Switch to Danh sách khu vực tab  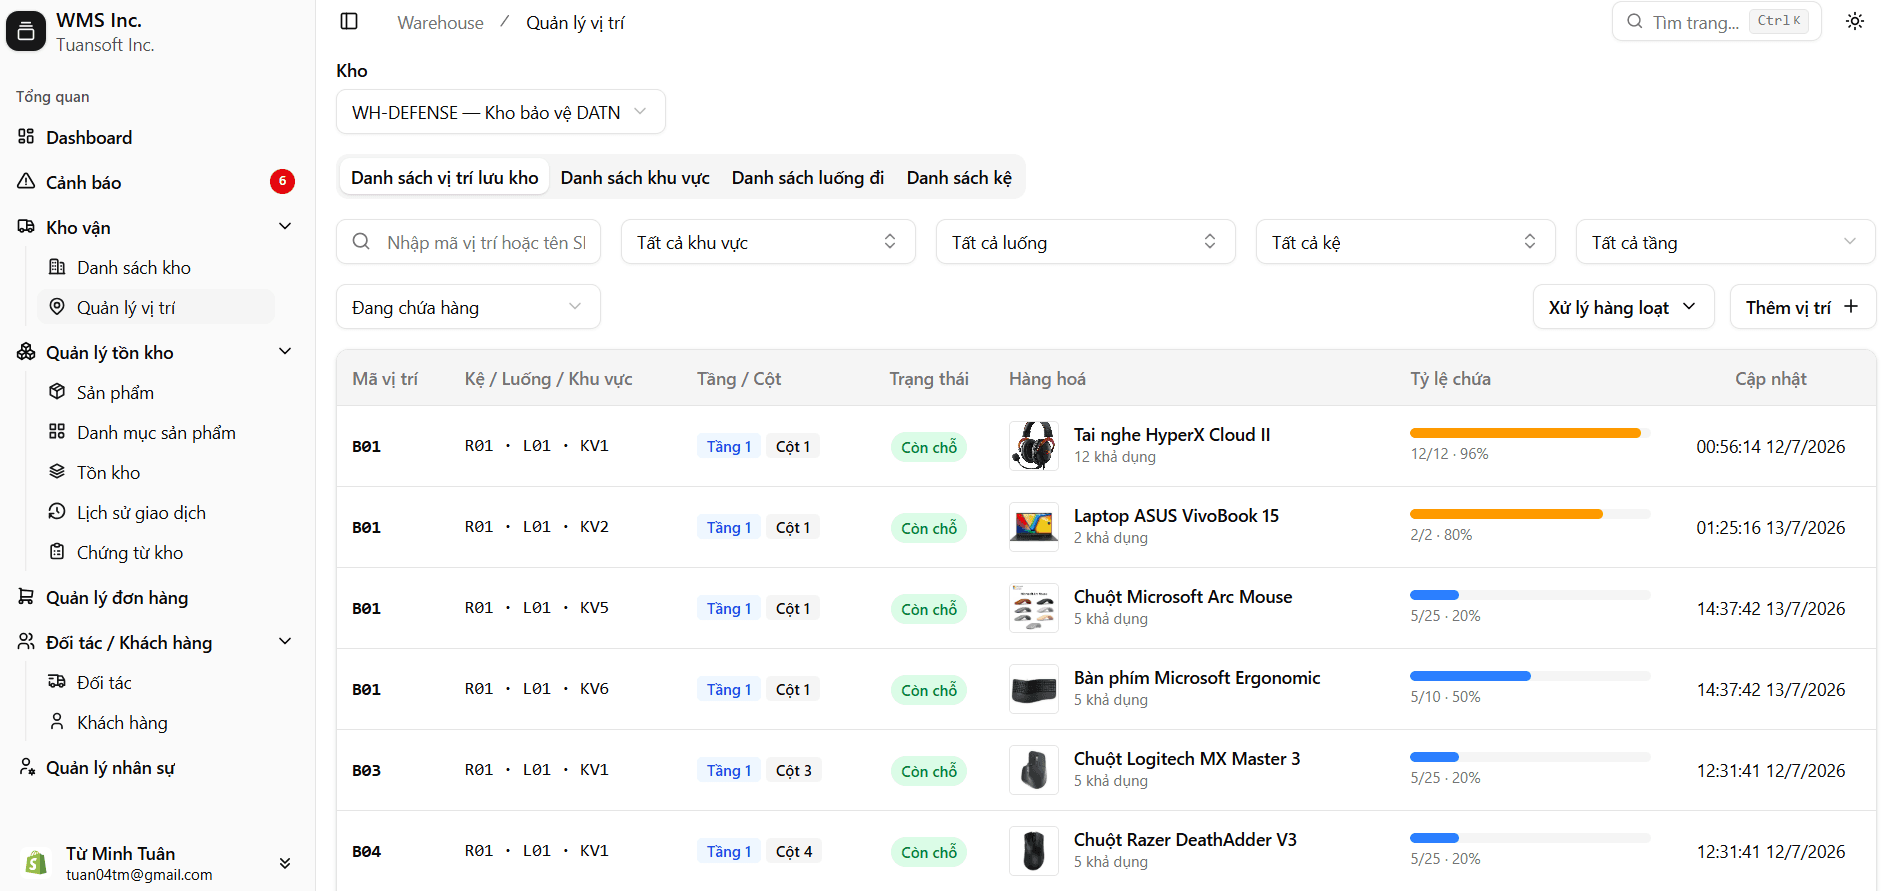coord(635,178)
